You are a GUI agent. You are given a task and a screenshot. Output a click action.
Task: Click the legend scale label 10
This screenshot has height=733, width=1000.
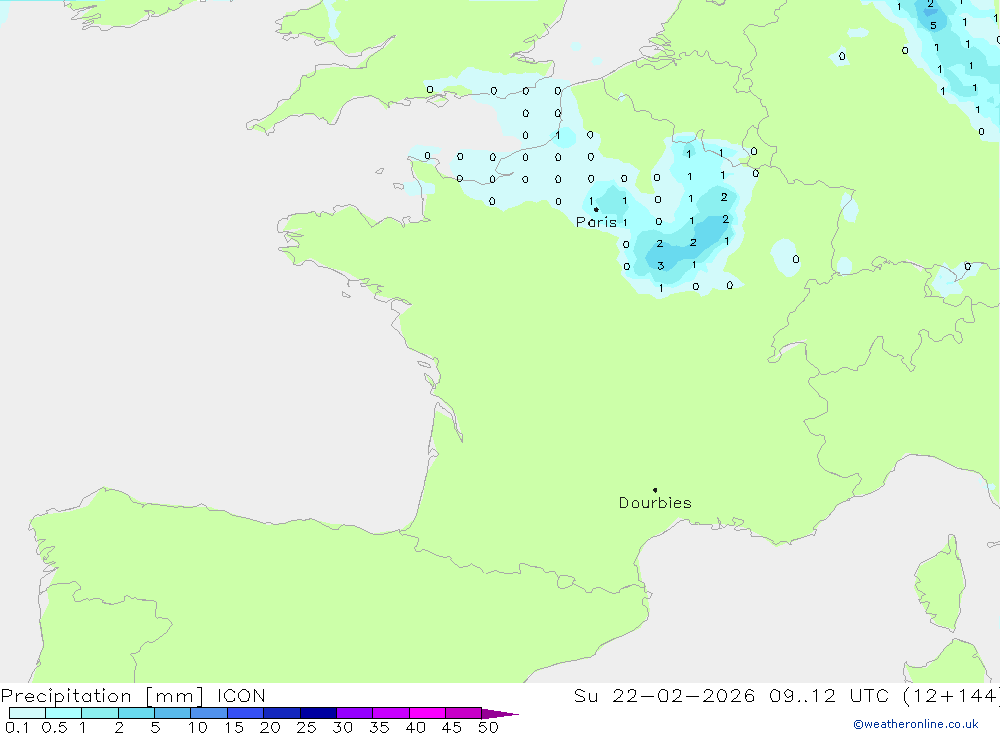(x=198, y=727)
